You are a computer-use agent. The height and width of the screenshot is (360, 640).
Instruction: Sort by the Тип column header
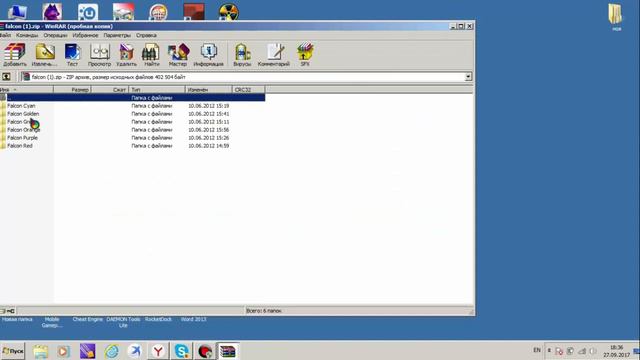[157, 89]
